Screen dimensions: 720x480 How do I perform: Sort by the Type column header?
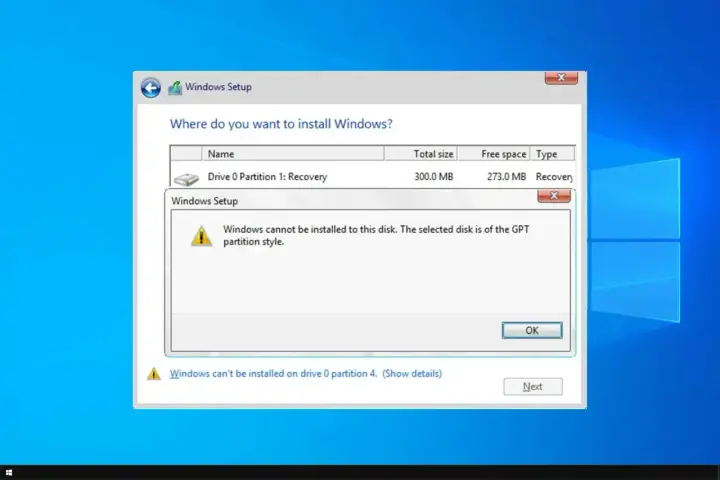(x=552, y=153)
